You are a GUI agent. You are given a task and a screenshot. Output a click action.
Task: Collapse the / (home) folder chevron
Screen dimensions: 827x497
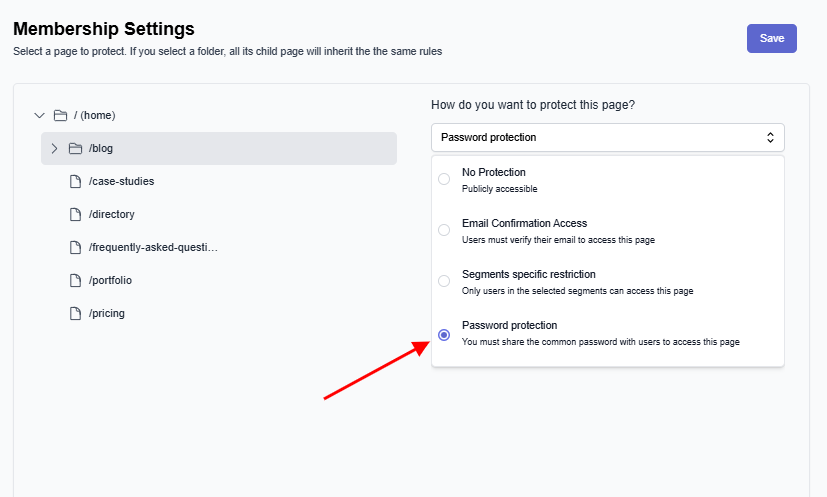pos(40,115)
